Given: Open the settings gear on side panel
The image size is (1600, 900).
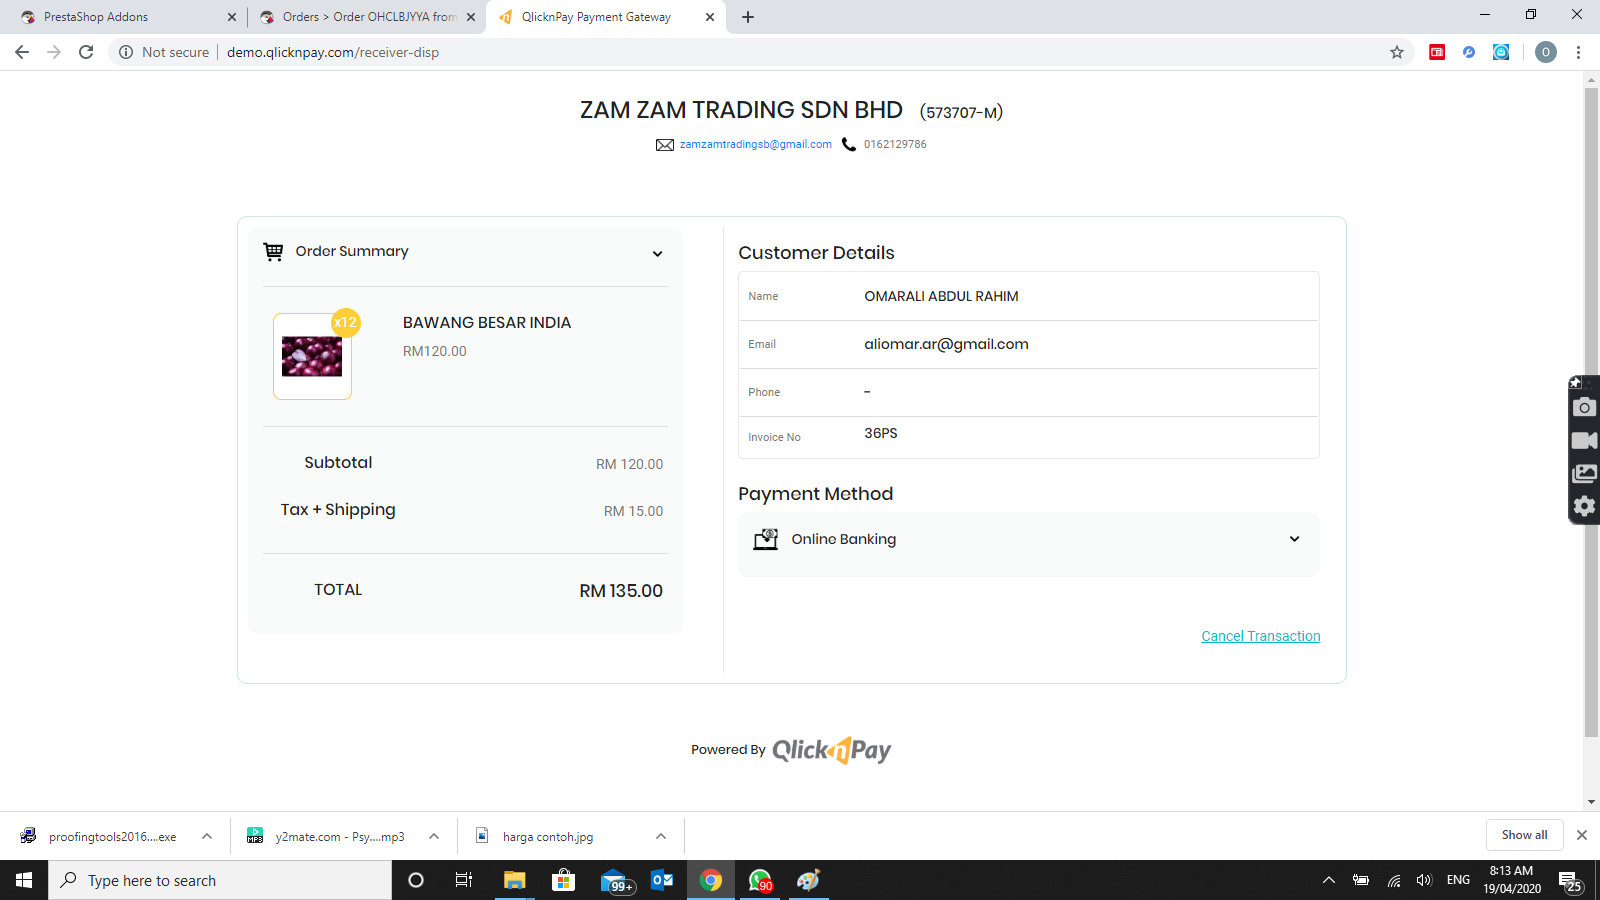Looking at the screenshot, I should coord(1584,506).
